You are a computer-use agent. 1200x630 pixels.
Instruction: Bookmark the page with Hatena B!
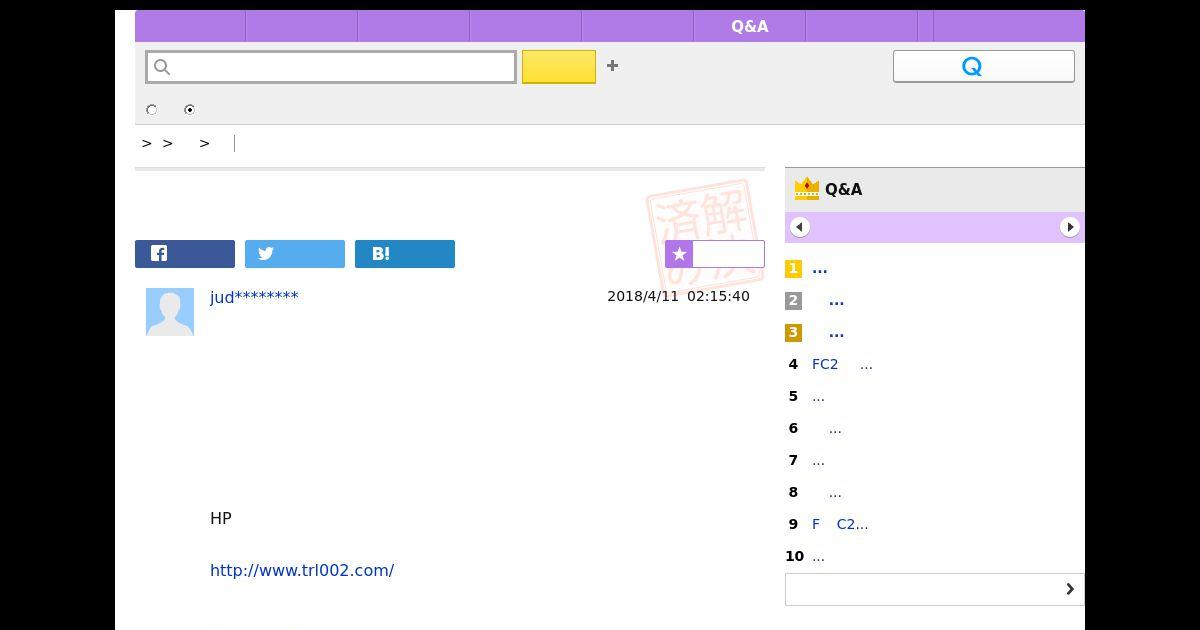(x=405, y=254)
